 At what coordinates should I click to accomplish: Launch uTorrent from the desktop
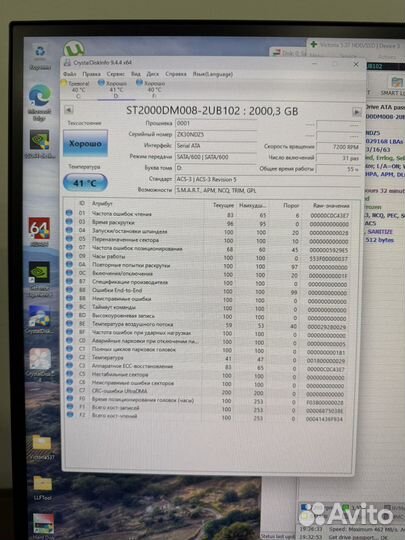click(74, 49)
